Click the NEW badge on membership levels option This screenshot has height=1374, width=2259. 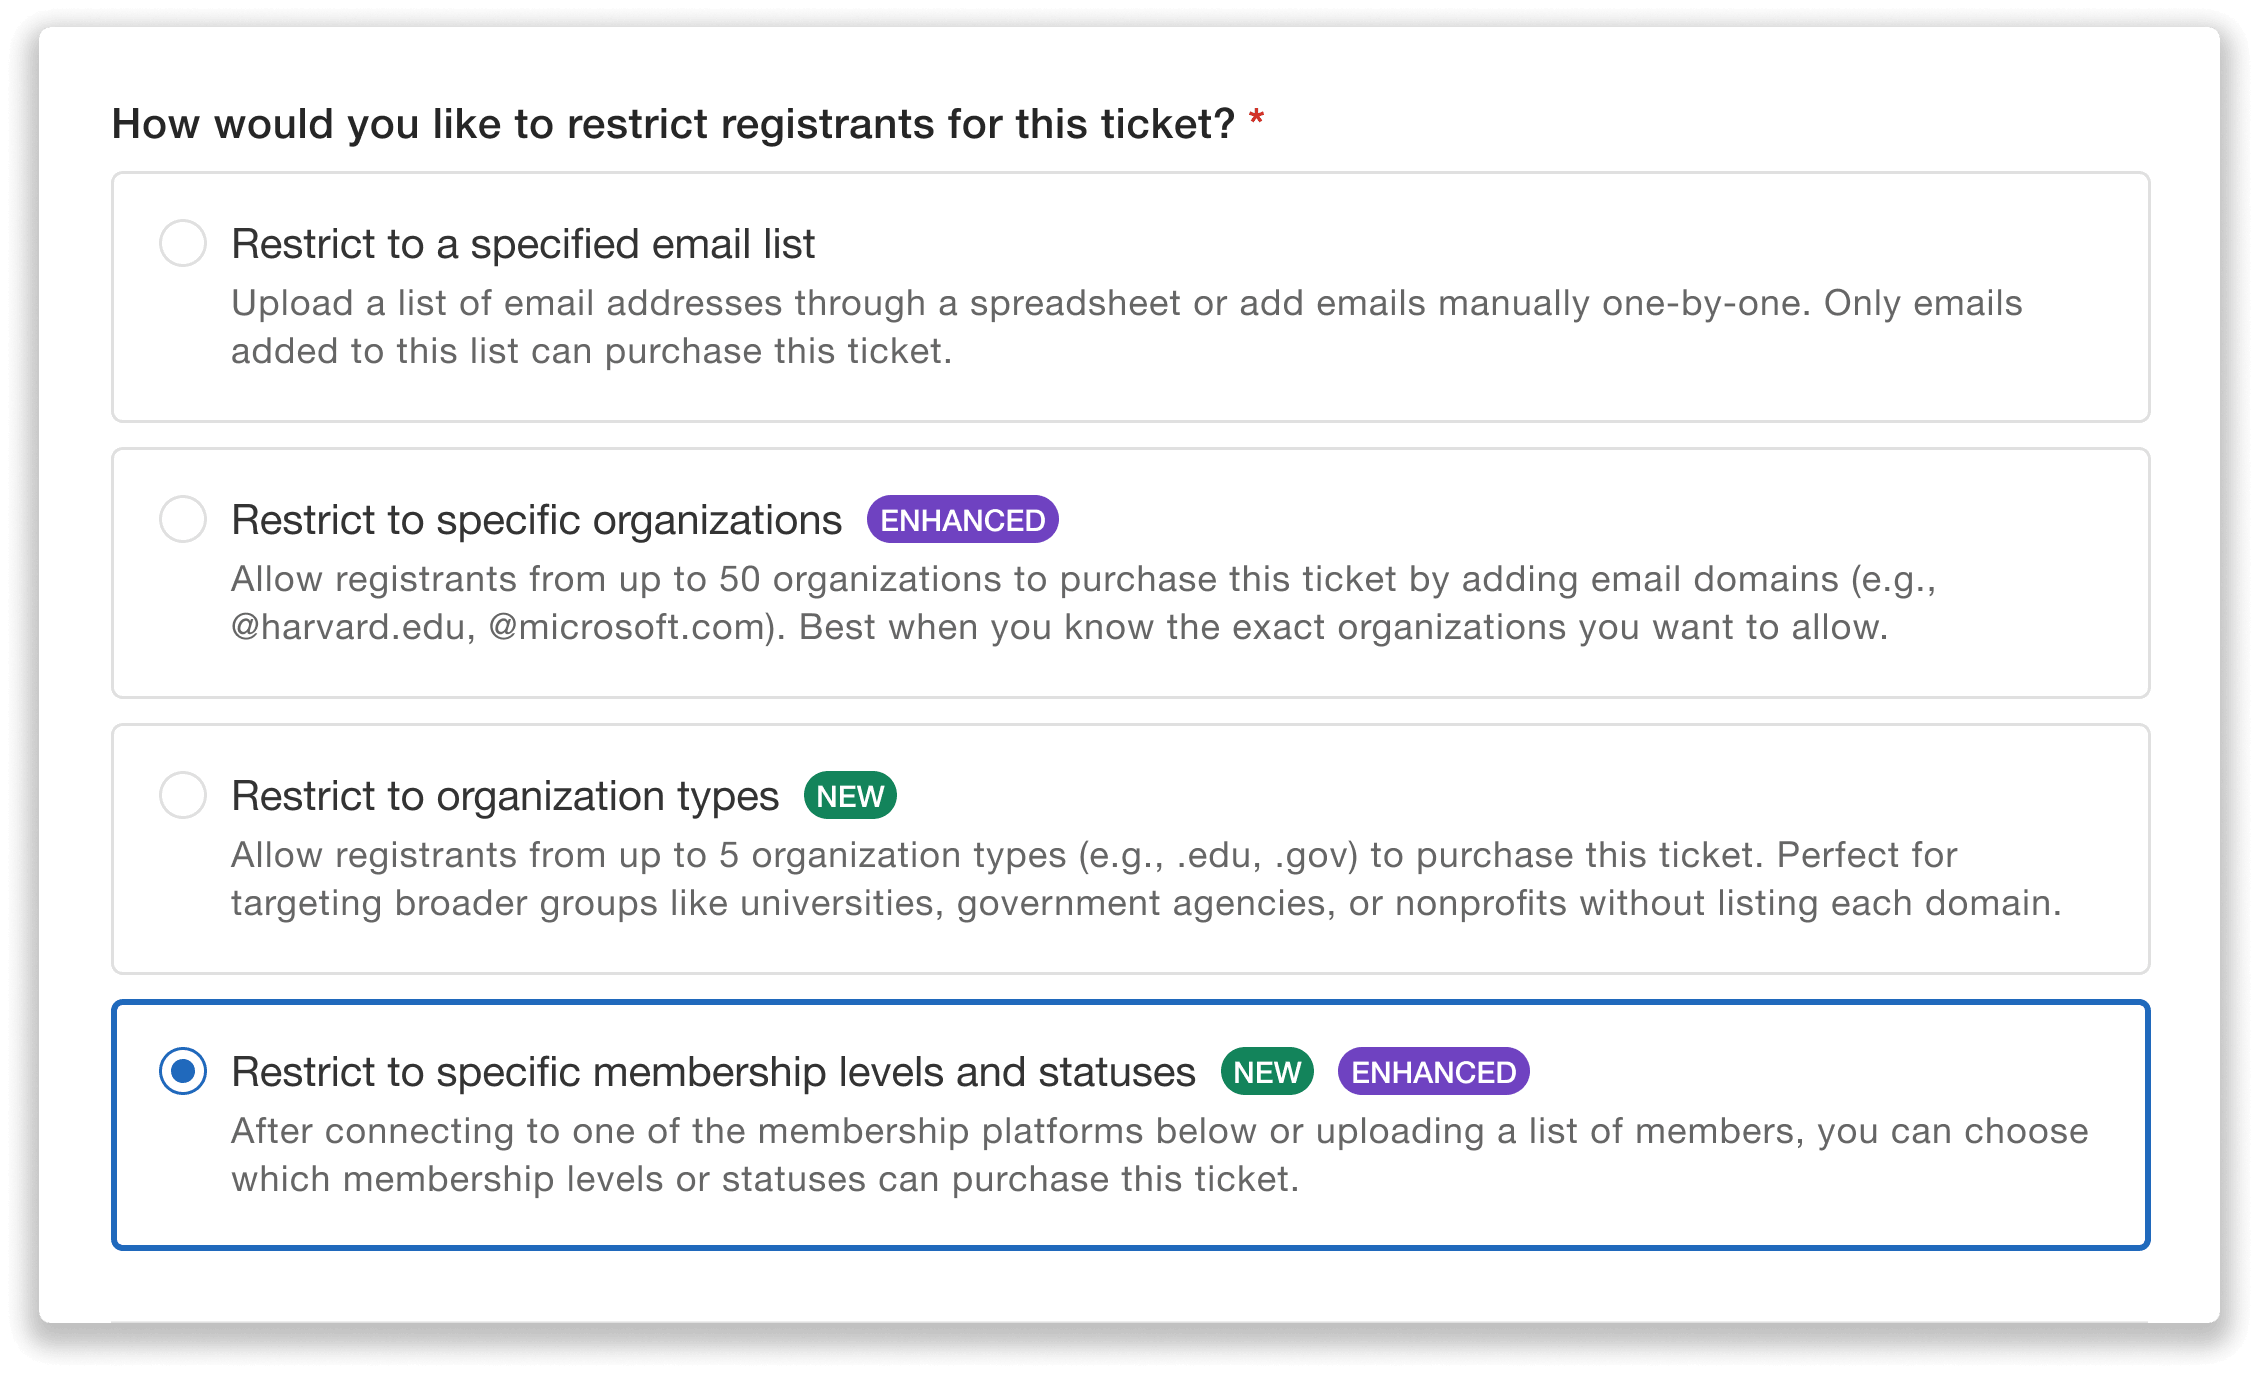tap(1266, 1071)
